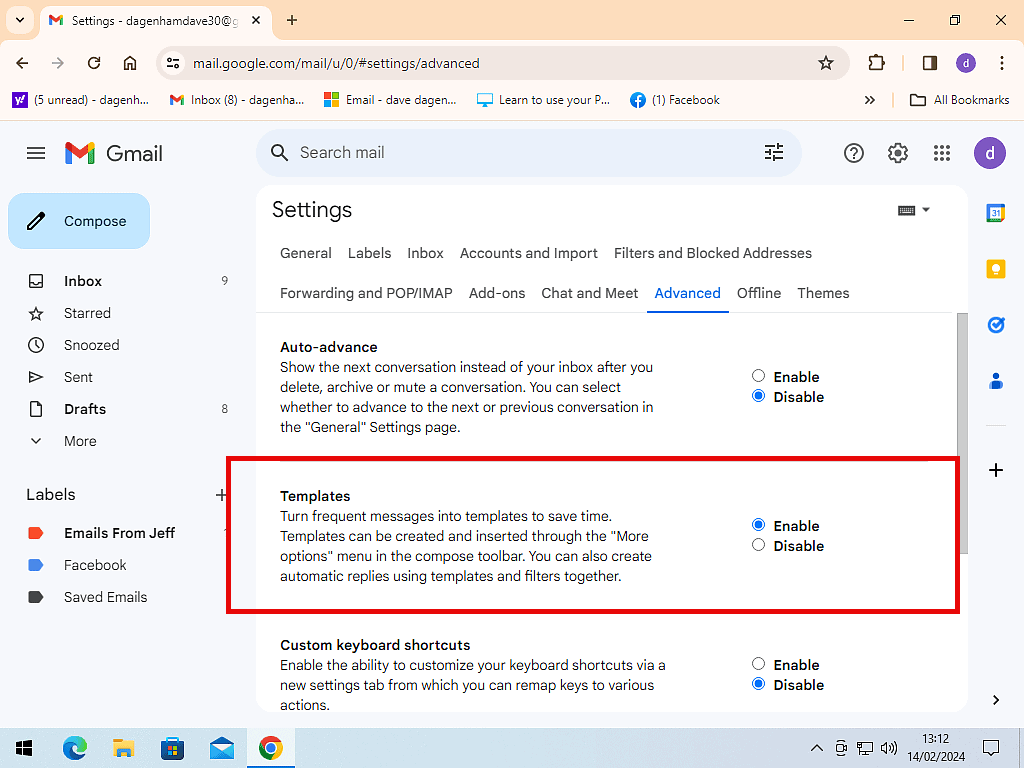Open Google Calendar side panel
The height and width of the screenshot is (768, 1024).
click(x=995, y=213)
